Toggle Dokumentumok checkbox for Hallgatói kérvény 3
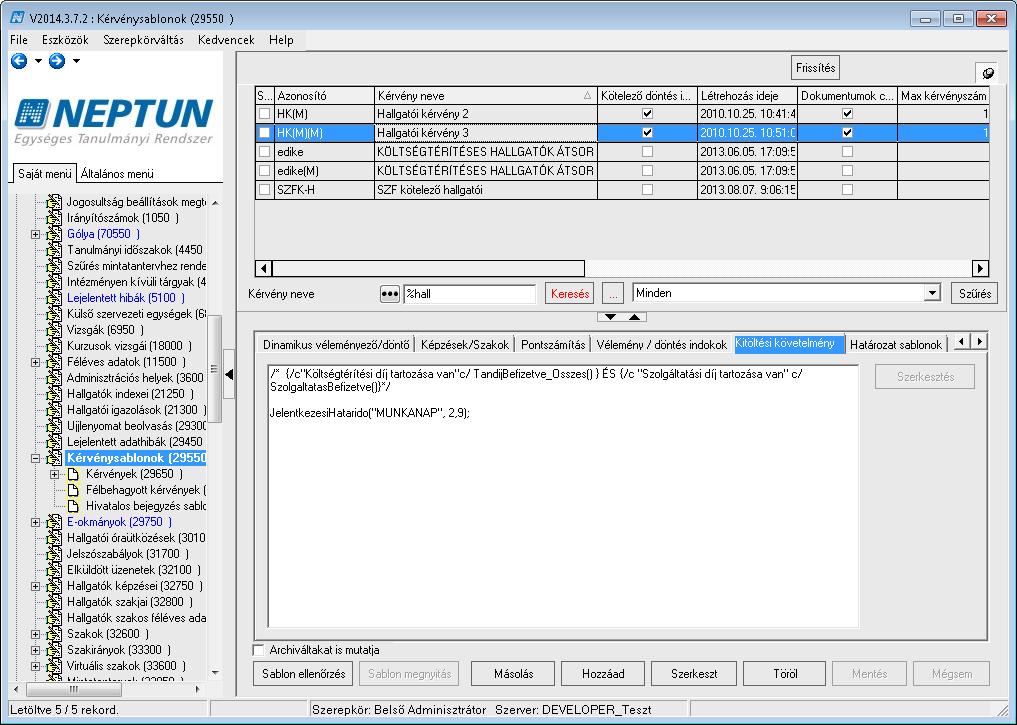This screenshot has width=1017, height=725. [847, 133]
